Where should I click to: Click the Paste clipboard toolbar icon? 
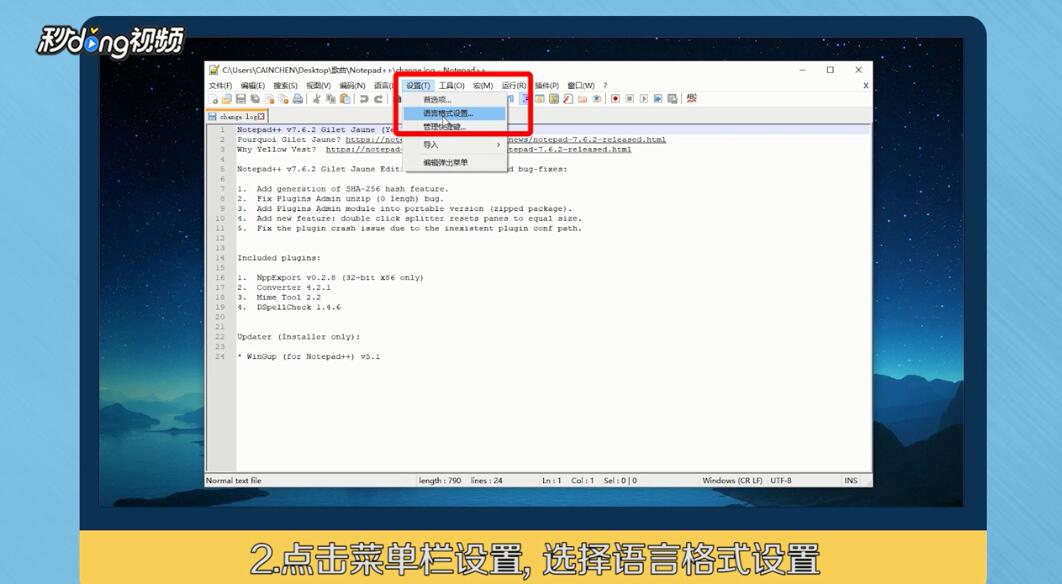345,99
